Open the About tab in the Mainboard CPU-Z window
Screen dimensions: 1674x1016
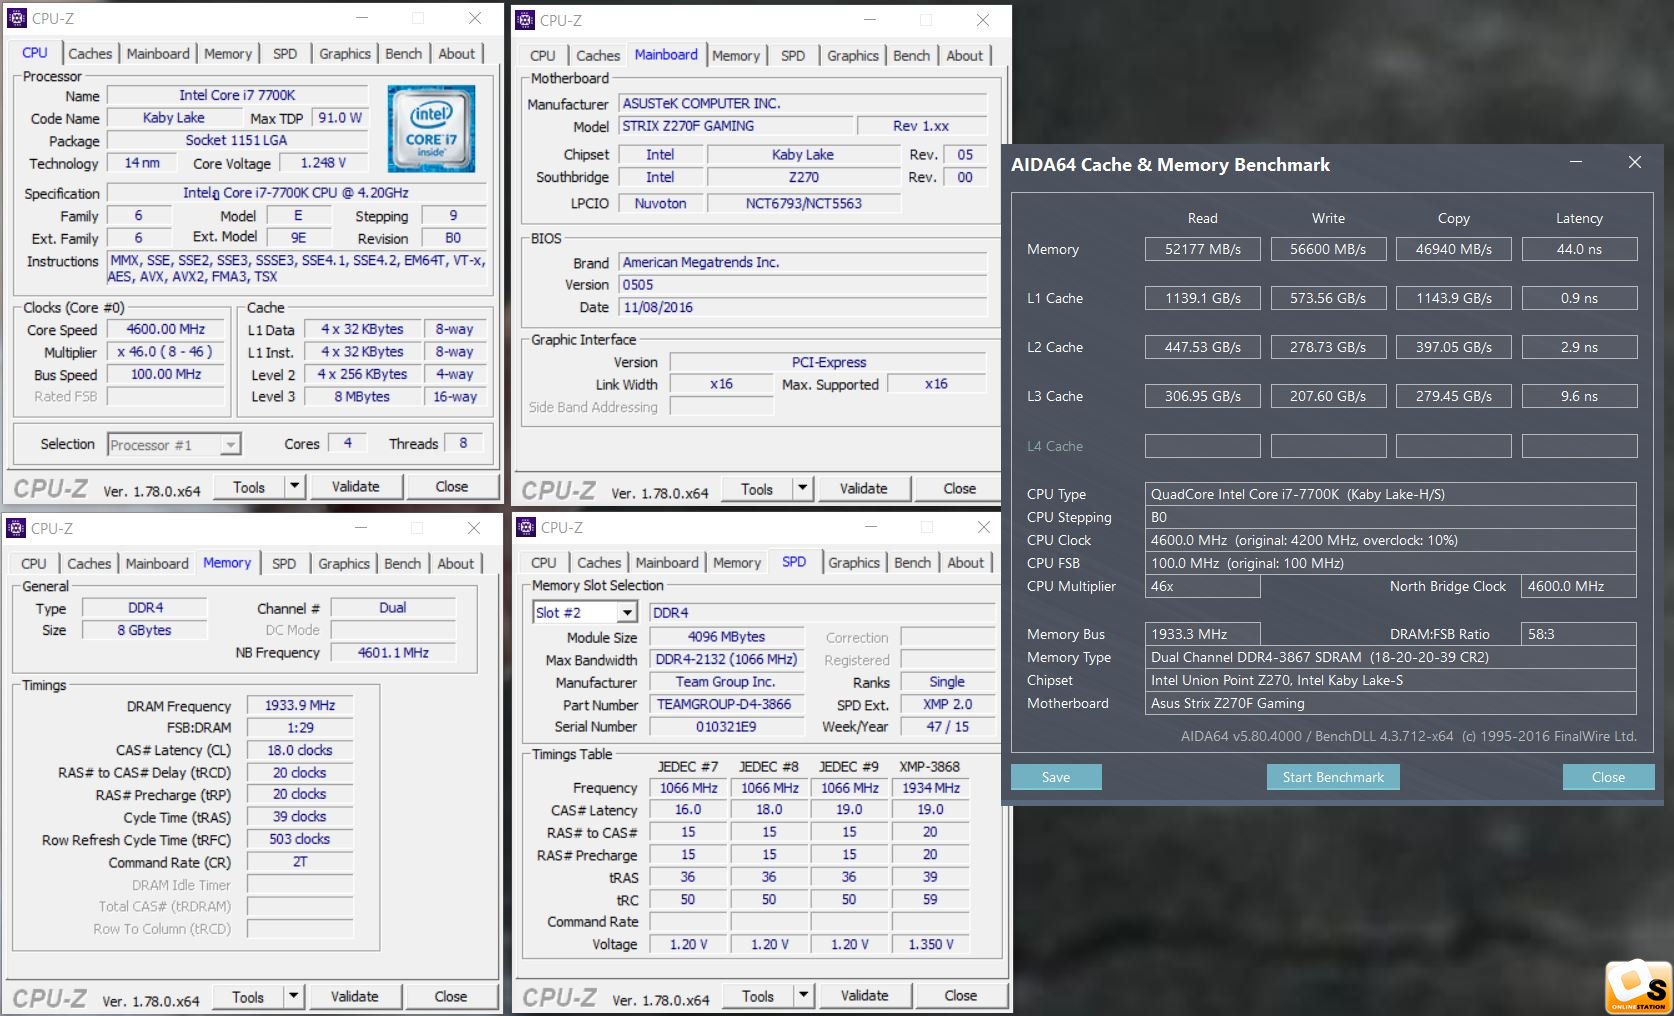(x=965, y=56)
